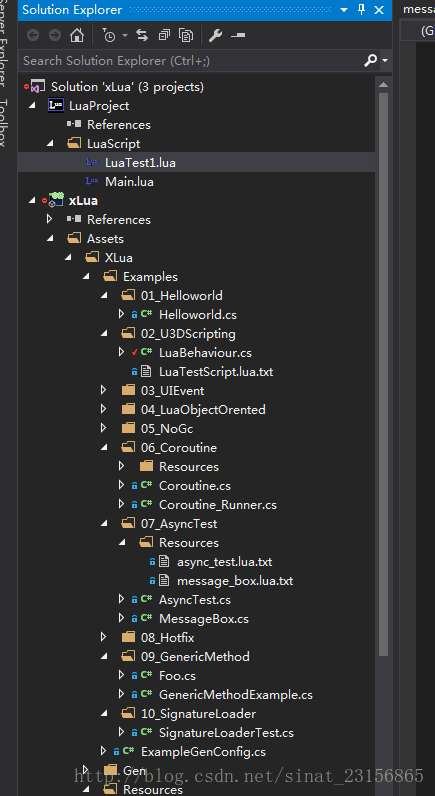Click the scrollbar up arrow
The height and width of the screenshot is (796, 435).
[383, 85]
